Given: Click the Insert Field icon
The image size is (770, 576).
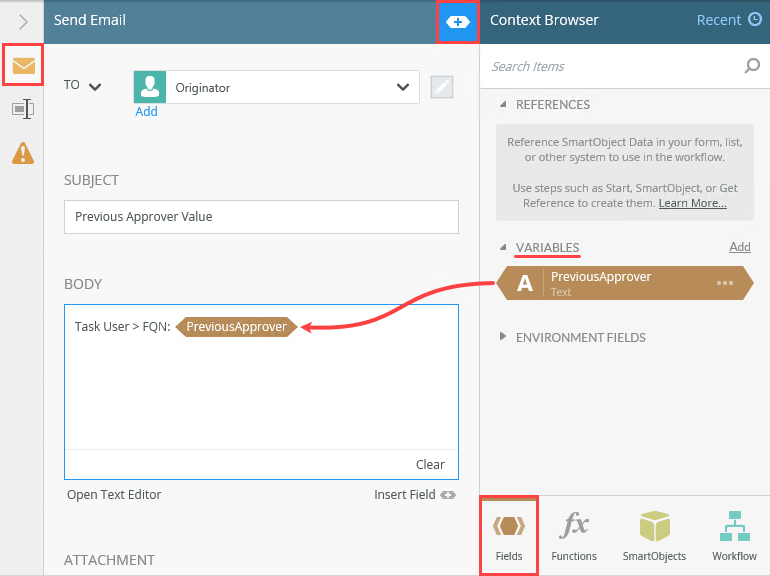Looking at the screenshot, I should pyautogui.click(x=448, y=495).
